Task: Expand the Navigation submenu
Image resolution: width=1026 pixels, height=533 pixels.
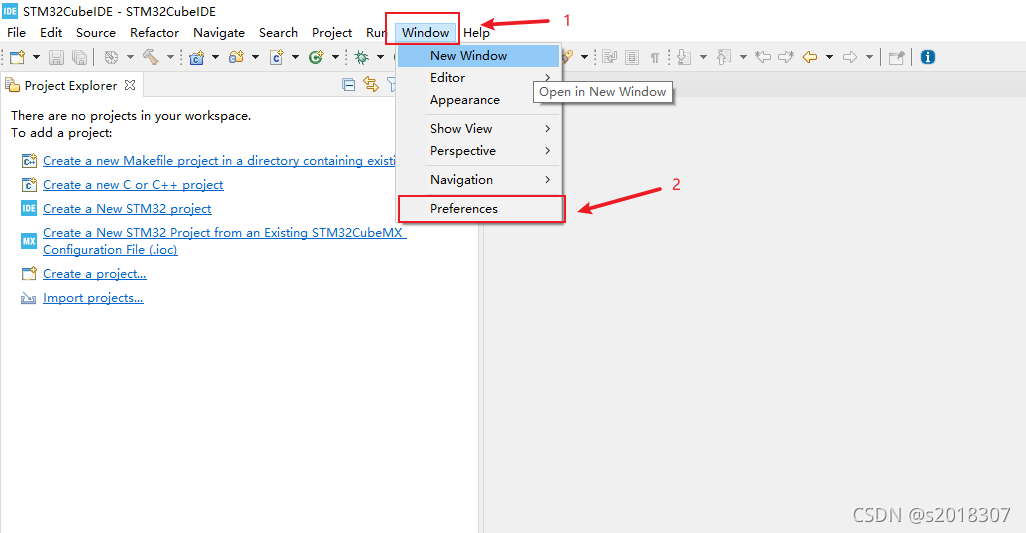Action: pos(478,180)
